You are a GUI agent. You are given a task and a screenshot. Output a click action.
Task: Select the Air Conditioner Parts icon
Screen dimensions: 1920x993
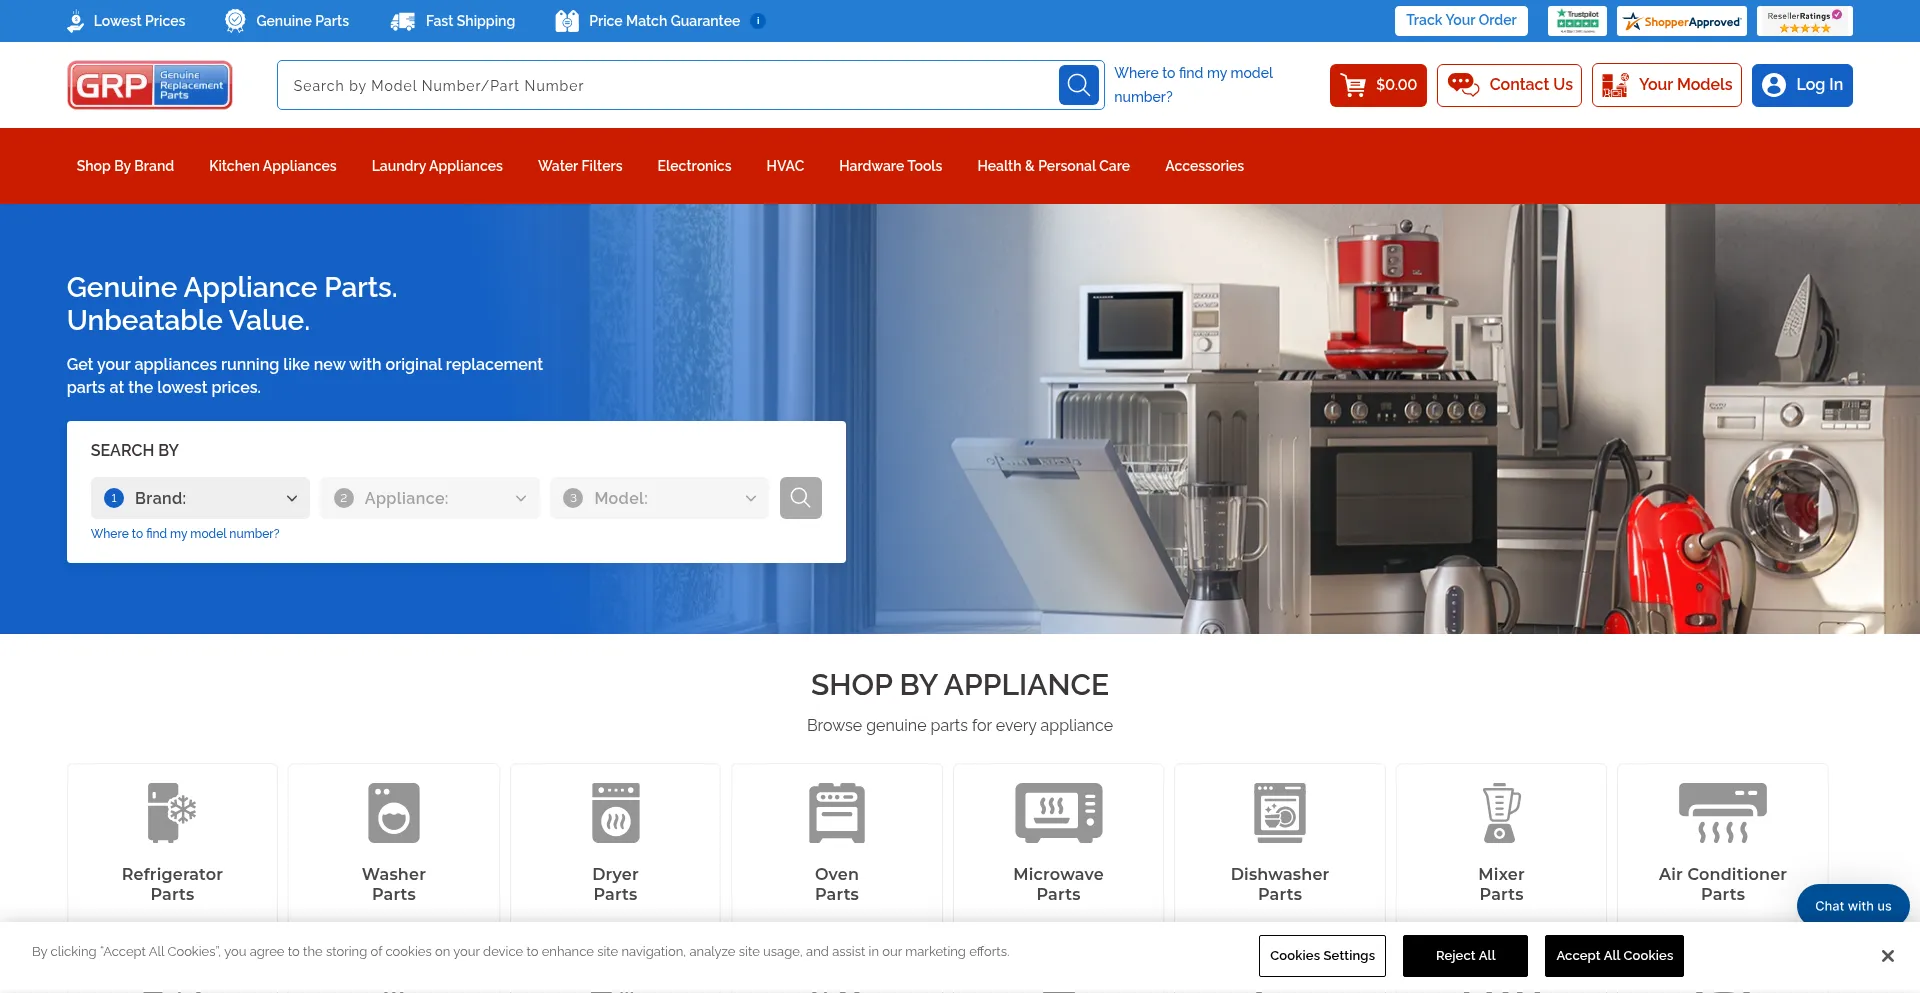(x=1722, y=812)
